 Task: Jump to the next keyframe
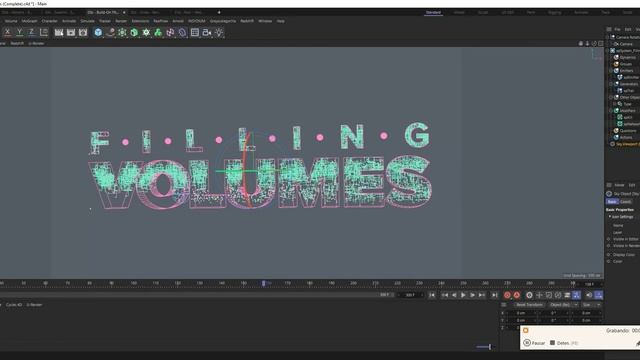pos(482,295)
